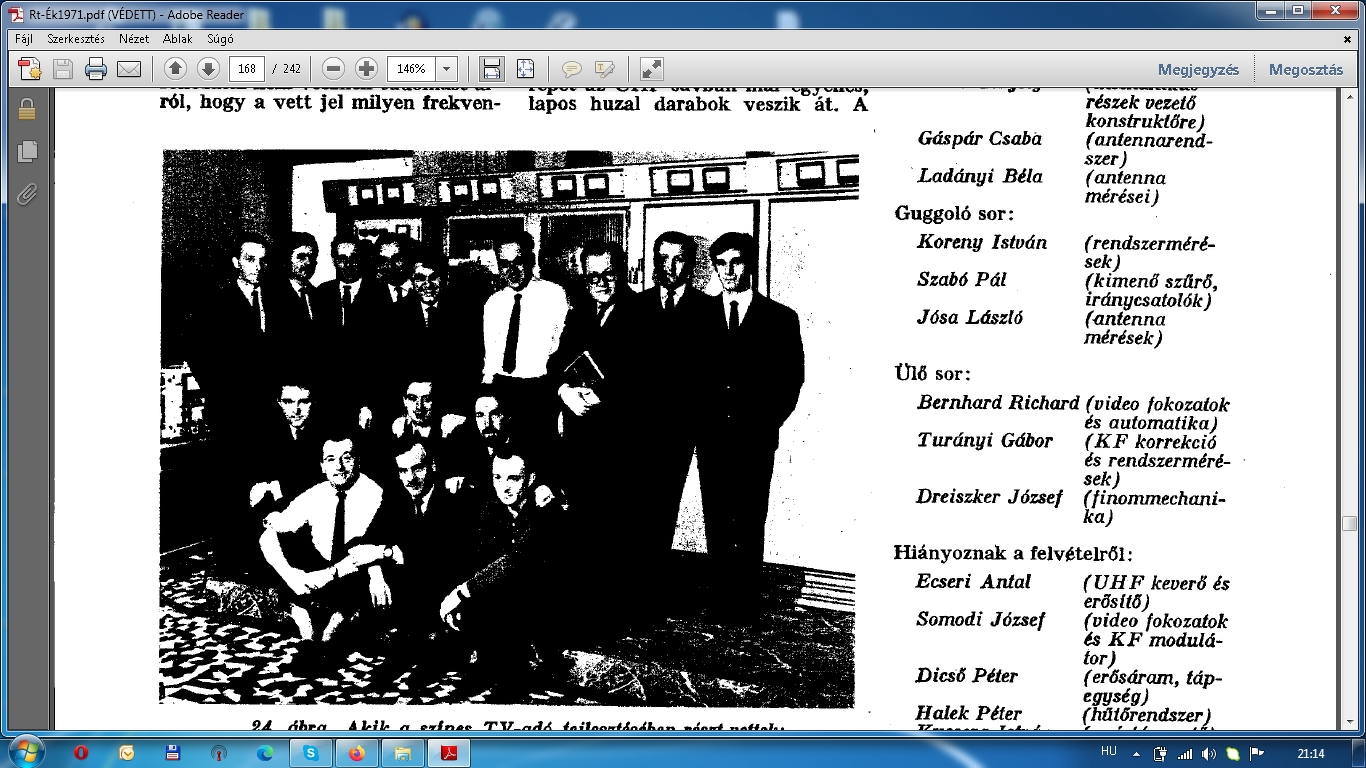Viewport: 1366px width, 768px height.
Task: Open the Megosztás share pane
Action: [x=1306, y=70]
